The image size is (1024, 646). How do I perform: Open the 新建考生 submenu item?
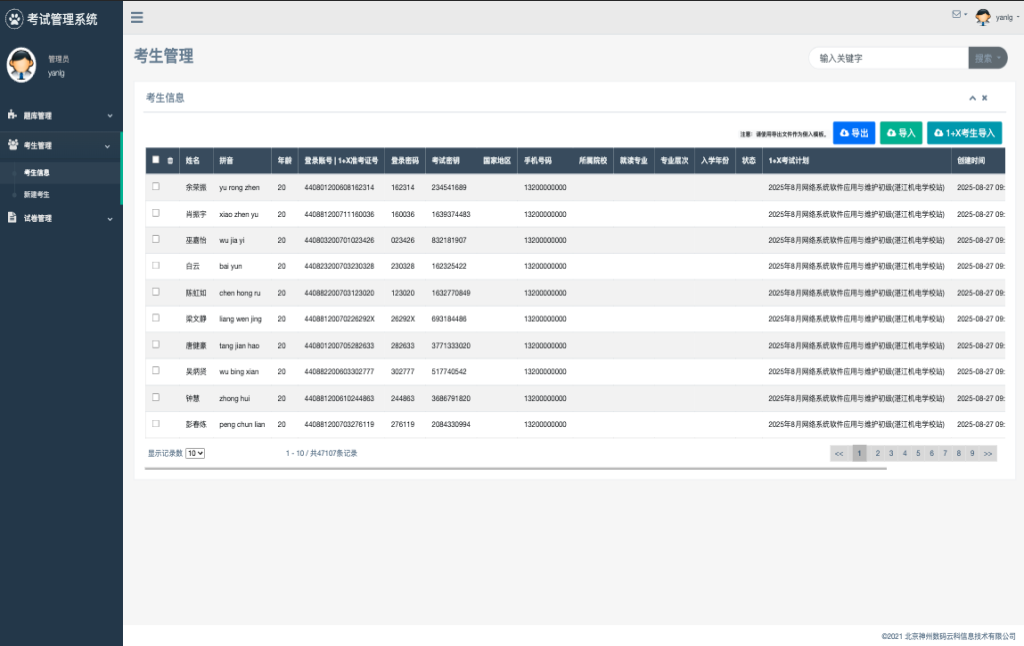pyautogui.click(x=37, y=194)
